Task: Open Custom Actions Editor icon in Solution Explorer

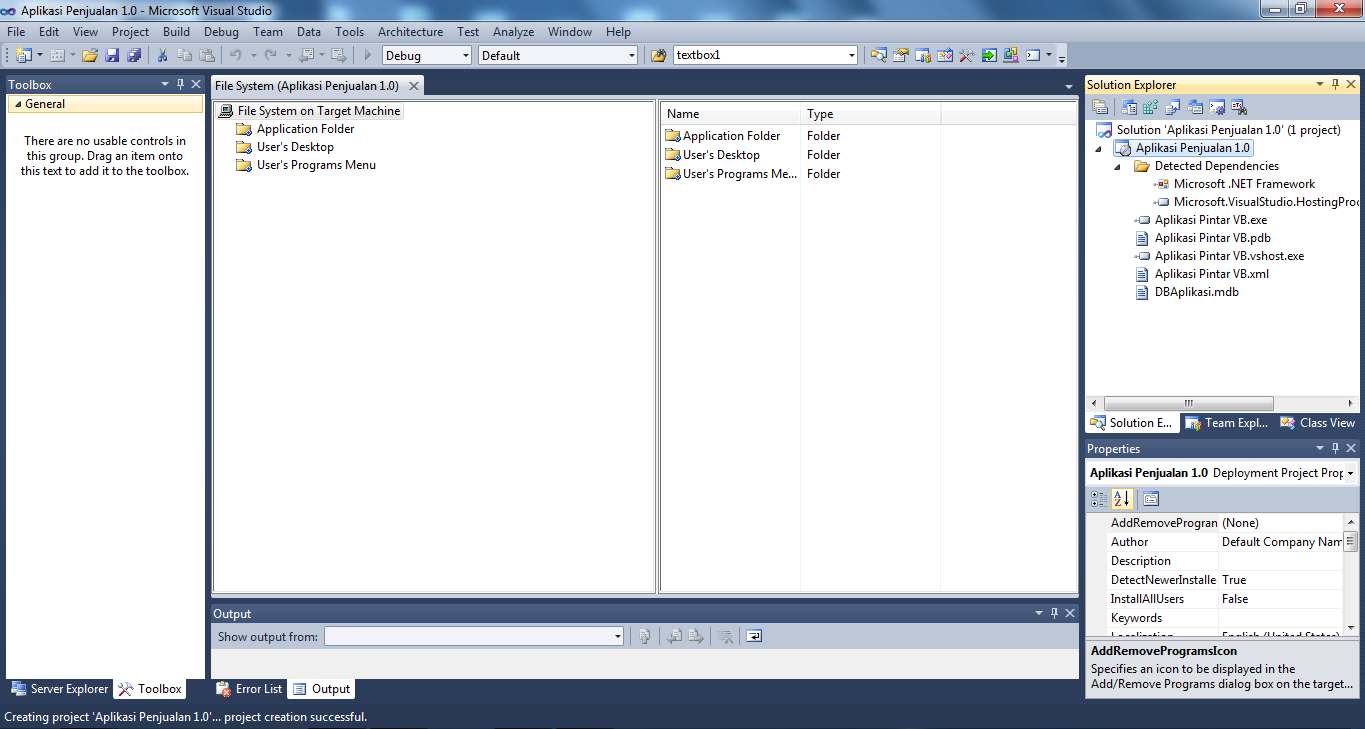Action: (x=1217, y=107)
